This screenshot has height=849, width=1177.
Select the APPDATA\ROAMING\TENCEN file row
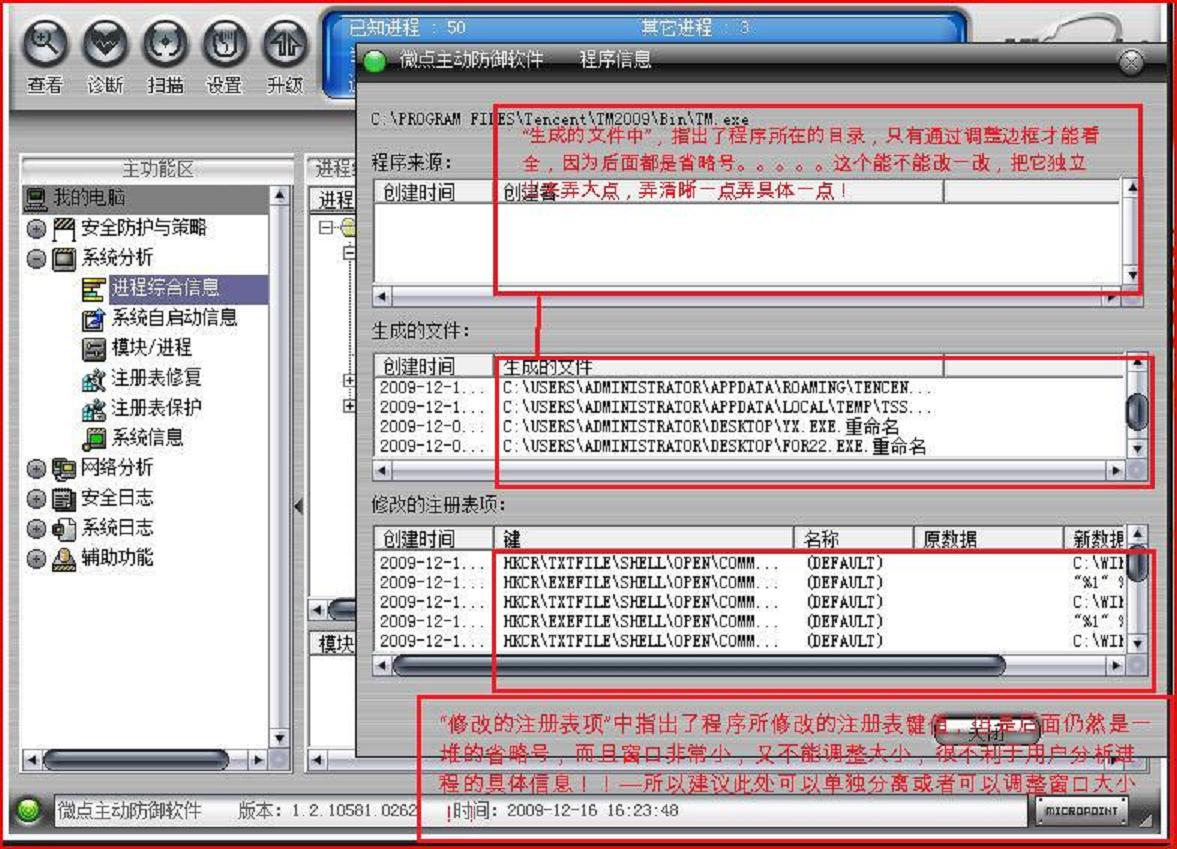750,388
